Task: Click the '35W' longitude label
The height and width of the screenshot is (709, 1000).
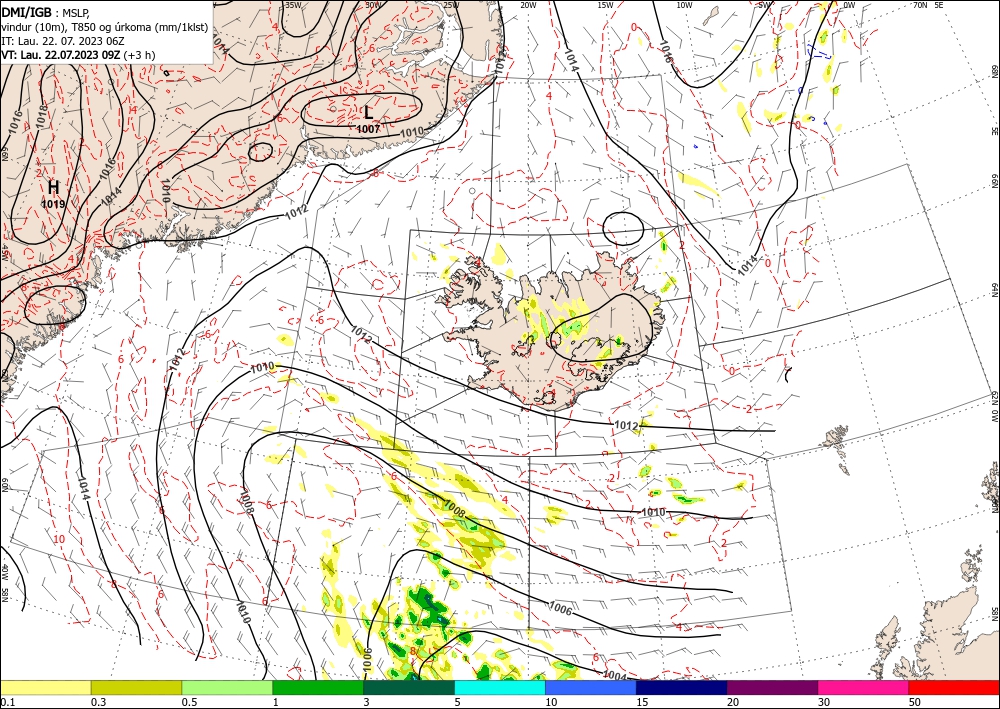Action: pyautogui.click(x=293, y=5)
